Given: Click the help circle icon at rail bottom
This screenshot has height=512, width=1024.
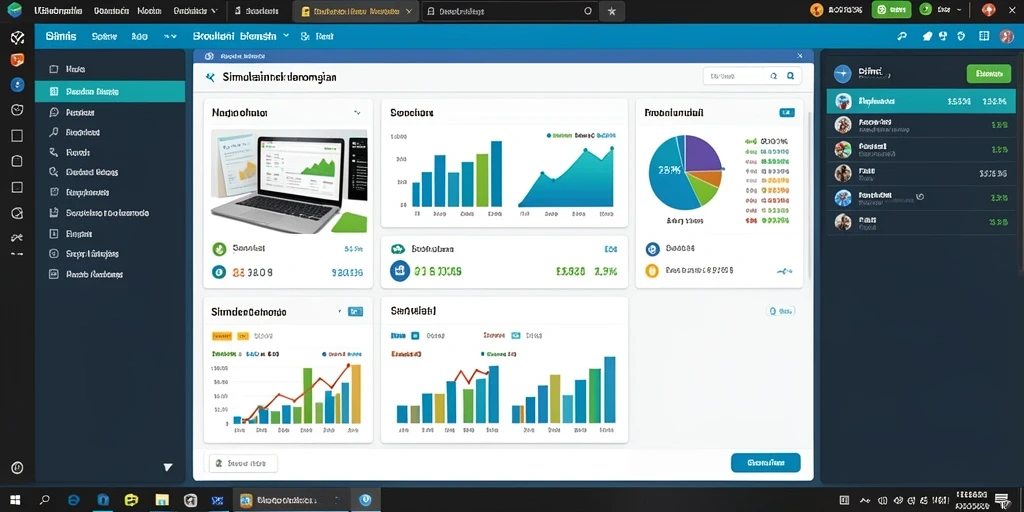Looking at the screenshot, I should [18, 468].
